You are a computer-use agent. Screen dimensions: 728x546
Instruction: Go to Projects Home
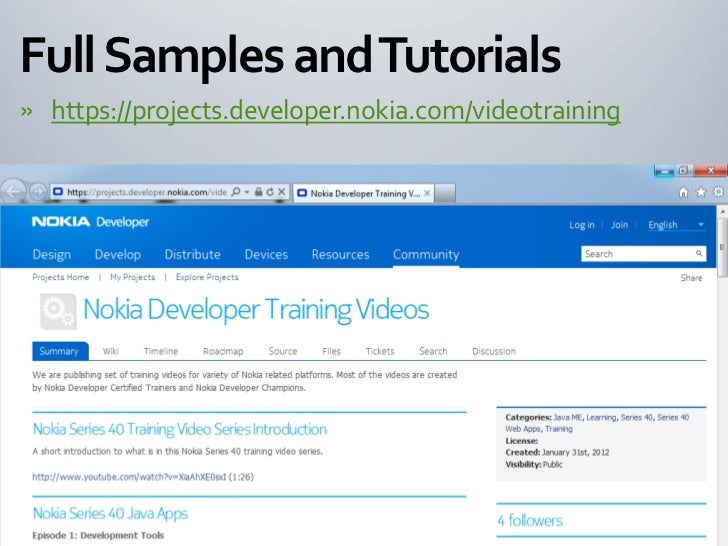click(x=60, y=277)
